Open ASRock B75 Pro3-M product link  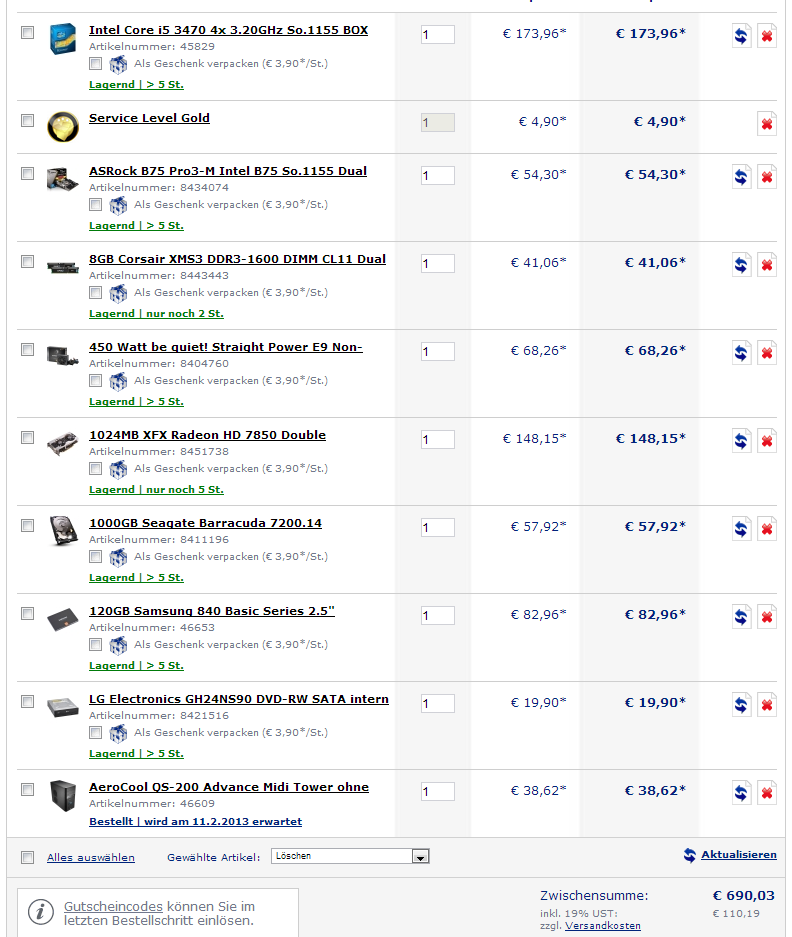point(228,171)
